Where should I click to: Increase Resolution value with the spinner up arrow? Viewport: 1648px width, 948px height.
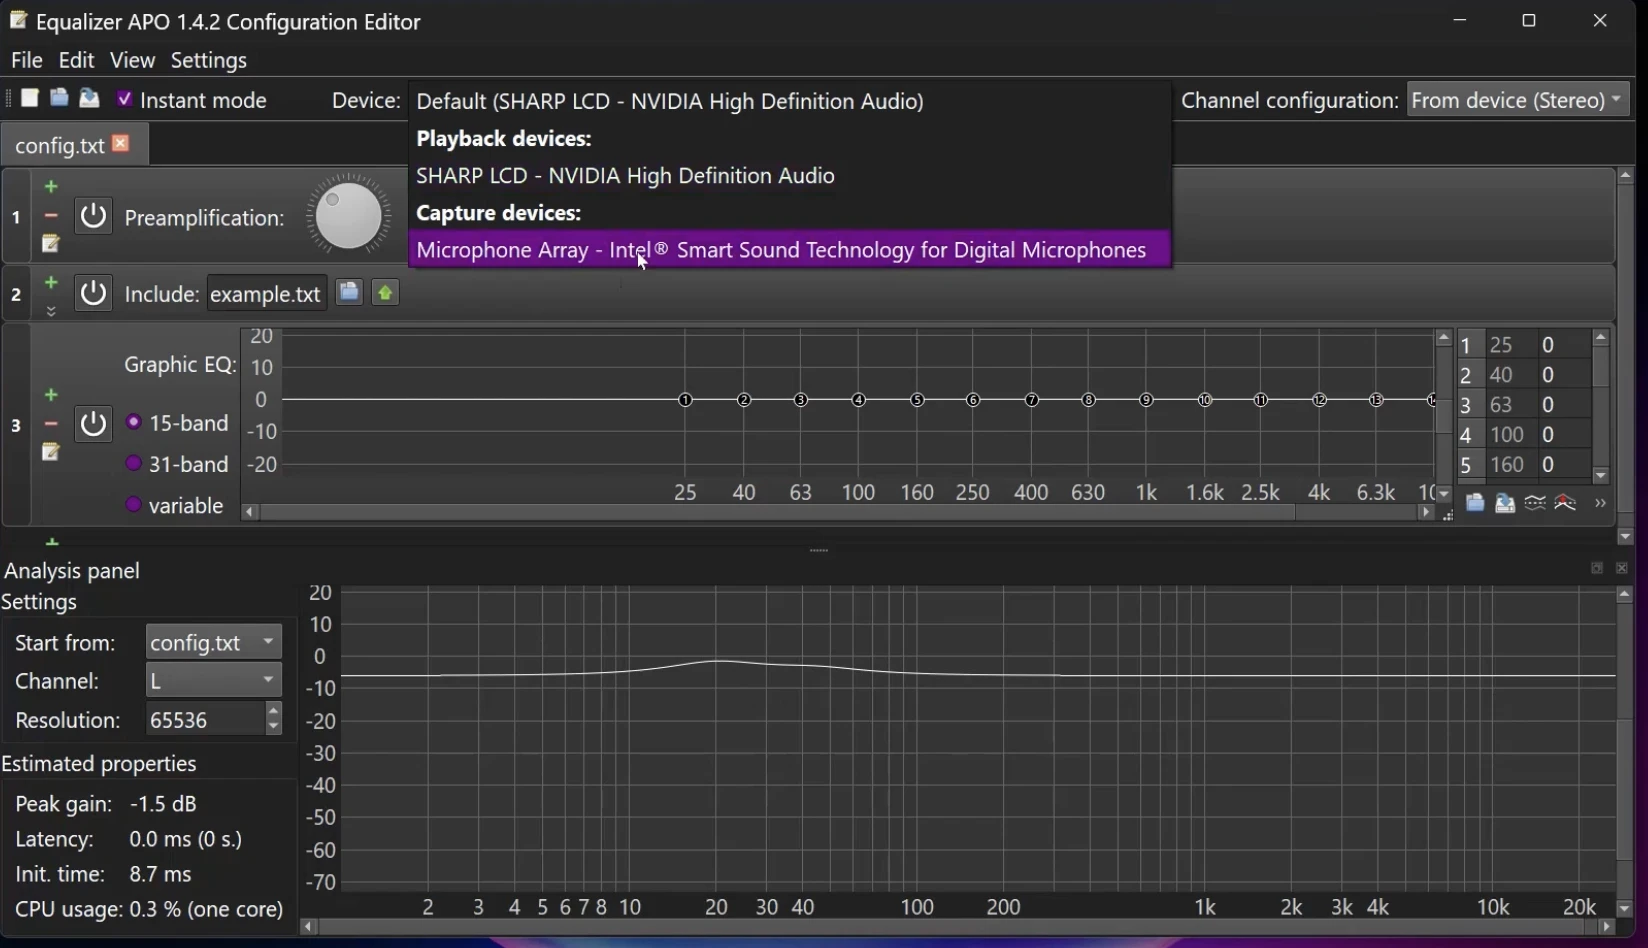click(273, 711)
